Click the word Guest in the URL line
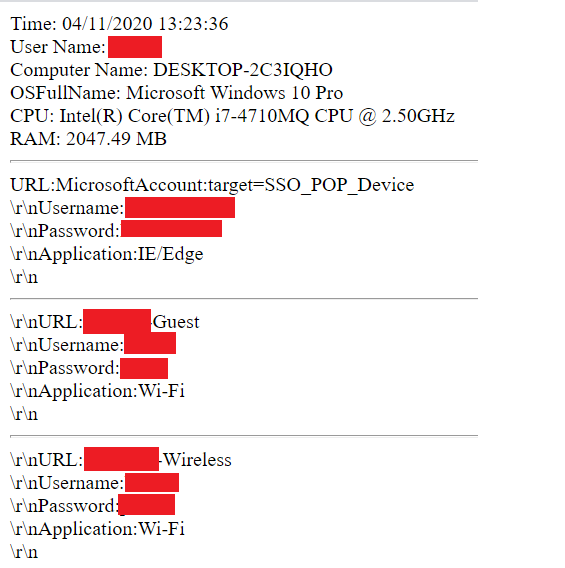Image resolution: width=565 pixels, height=568 pixels. [176, 322]
